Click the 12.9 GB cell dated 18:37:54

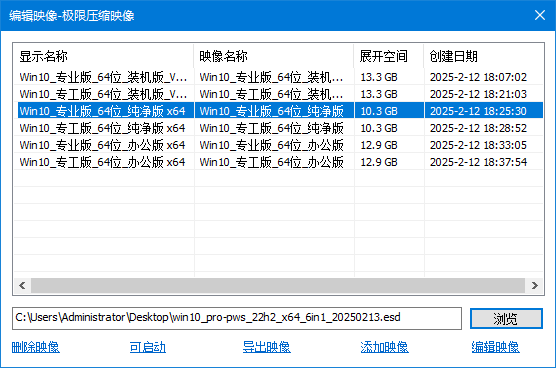(379, 162)
